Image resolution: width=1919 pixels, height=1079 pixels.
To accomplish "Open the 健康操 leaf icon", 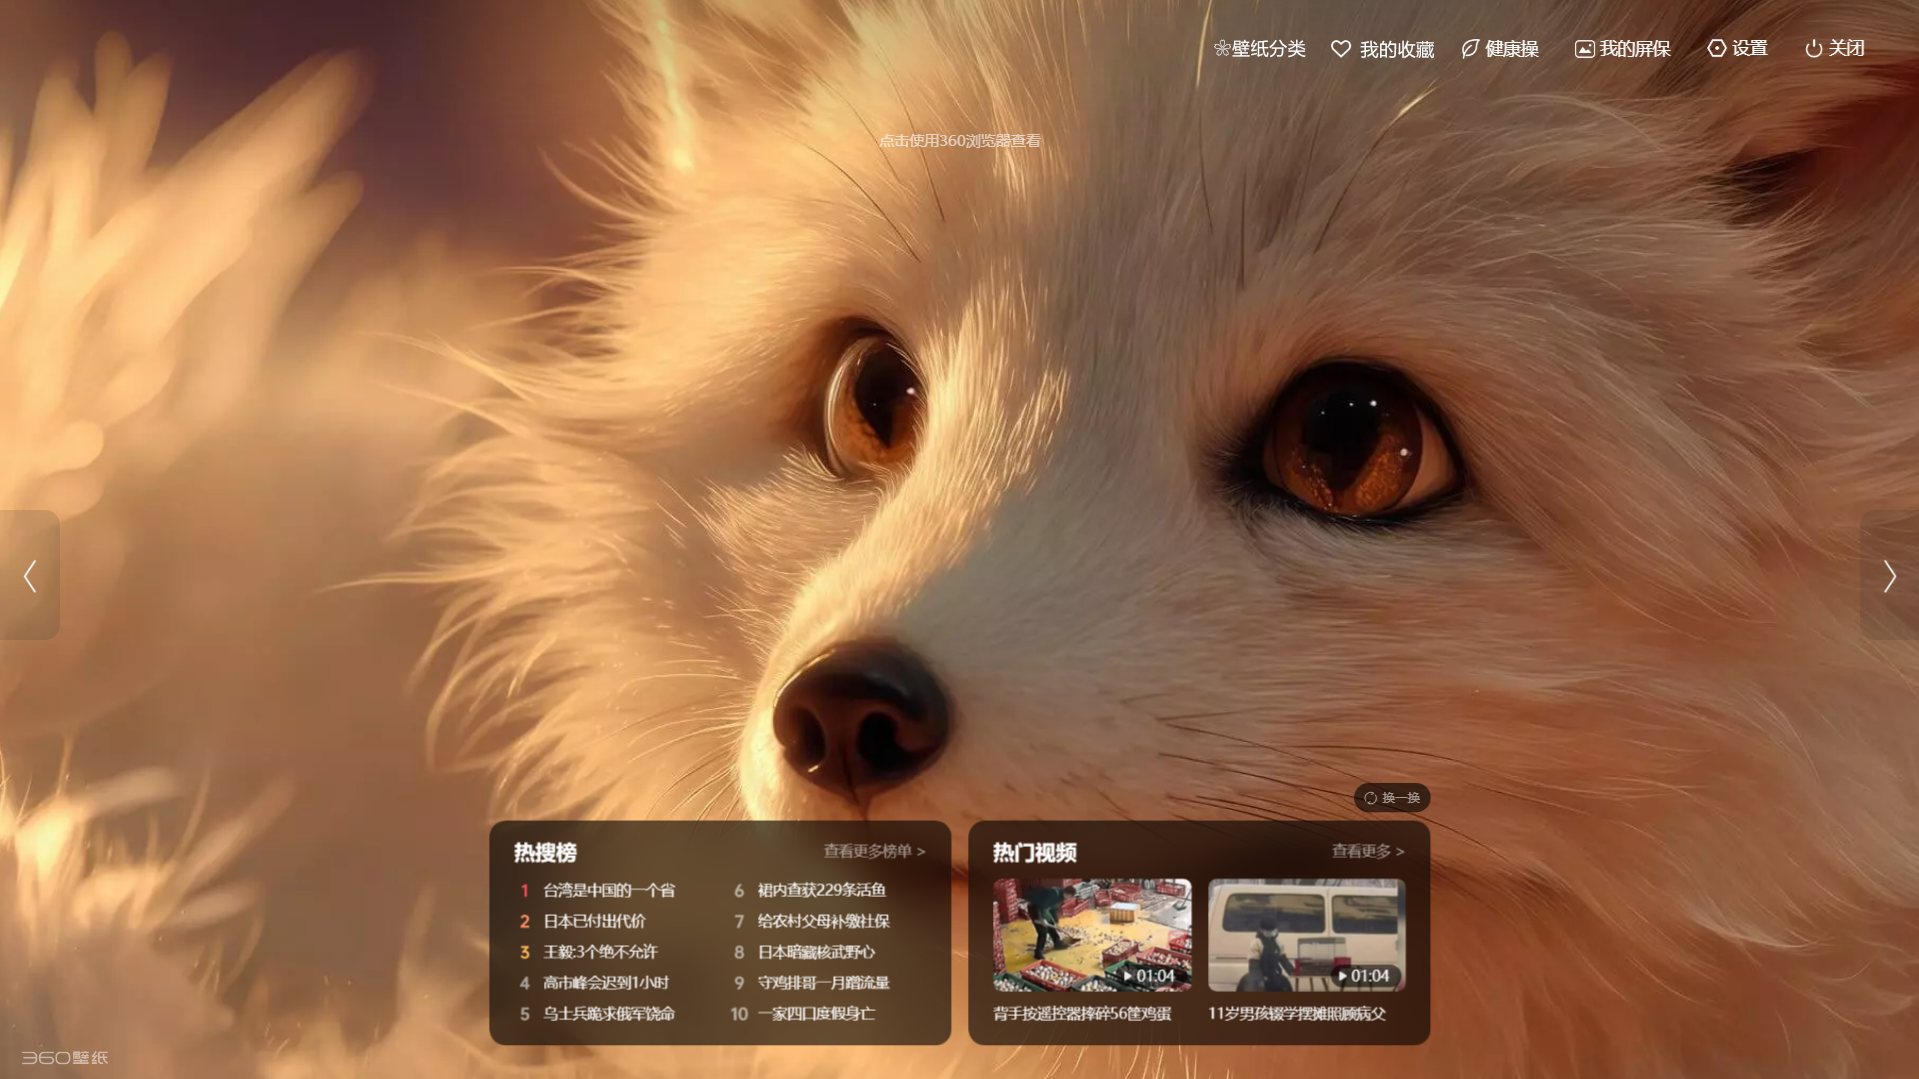I will click(1470, 49).
